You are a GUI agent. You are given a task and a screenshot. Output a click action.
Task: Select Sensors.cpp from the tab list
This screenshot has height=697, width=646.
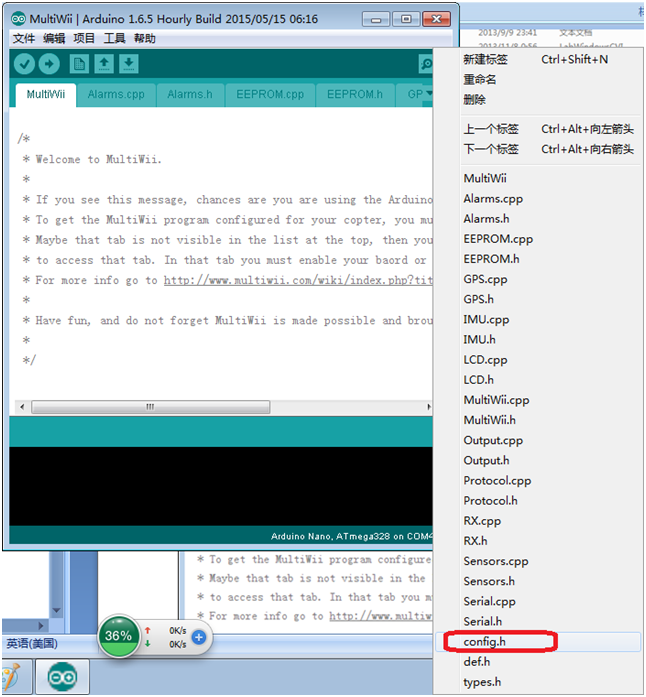click(x=538, y=561)
